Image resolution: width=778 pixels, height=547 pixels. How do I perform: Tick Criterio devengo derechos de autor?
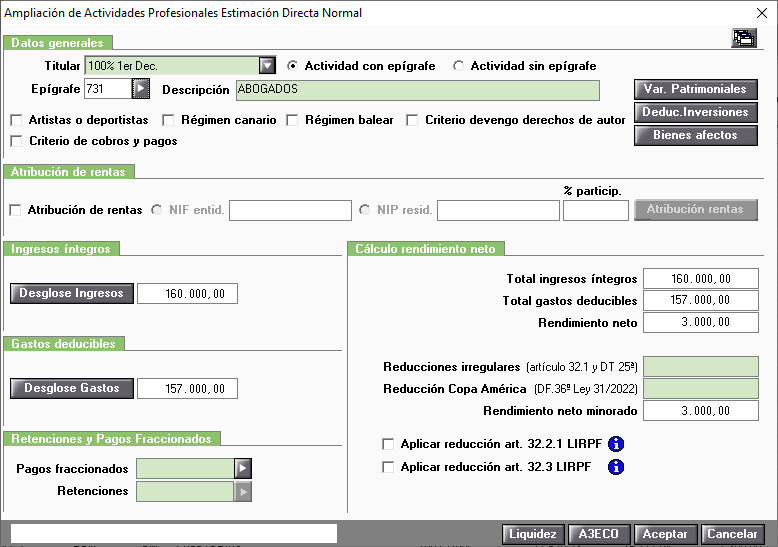412,120
